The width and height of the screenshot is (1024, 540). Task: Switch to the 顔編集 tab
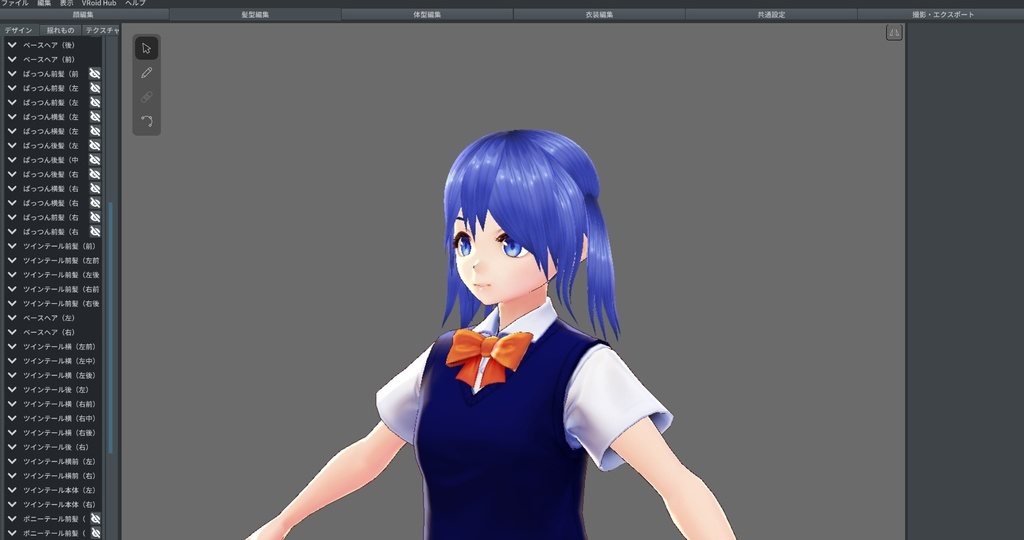click(x=84, y=14)
